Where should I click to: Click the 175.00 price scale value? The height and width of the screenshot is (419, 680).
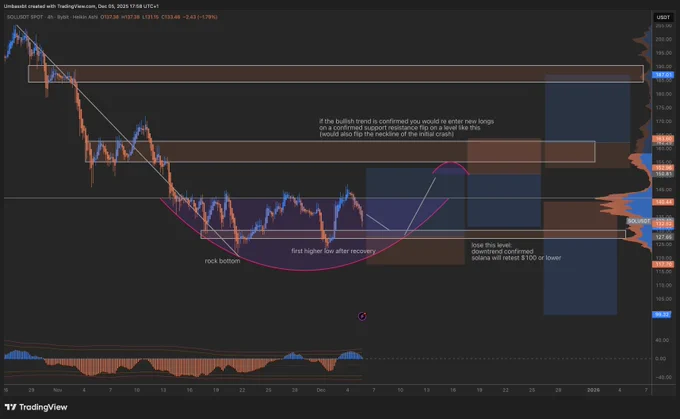pos(664,108)
